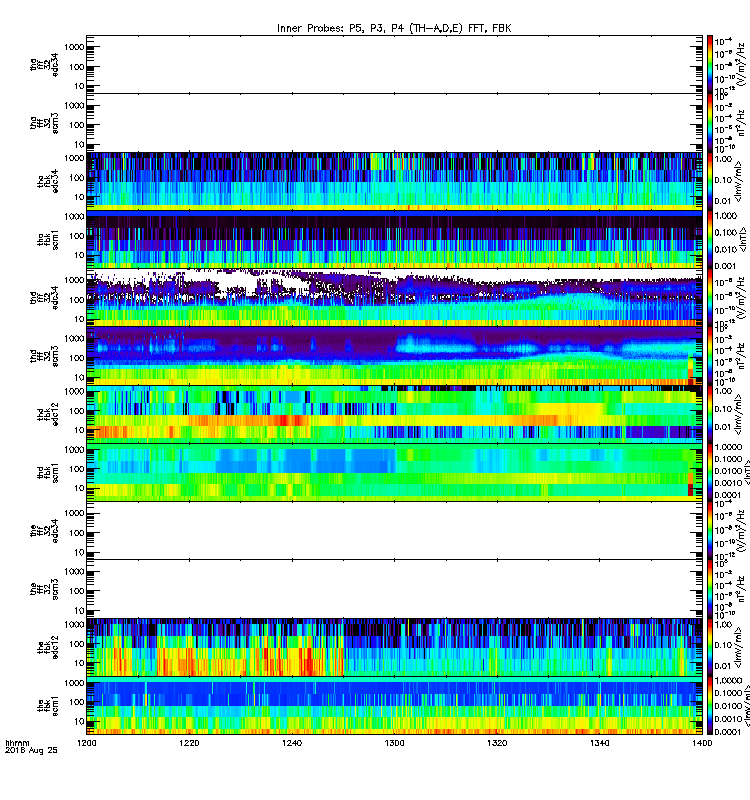Screen dimensions: 750x800
Task: Click the 'the fff 32 edc34' axis label
Action: click(44, 531)
